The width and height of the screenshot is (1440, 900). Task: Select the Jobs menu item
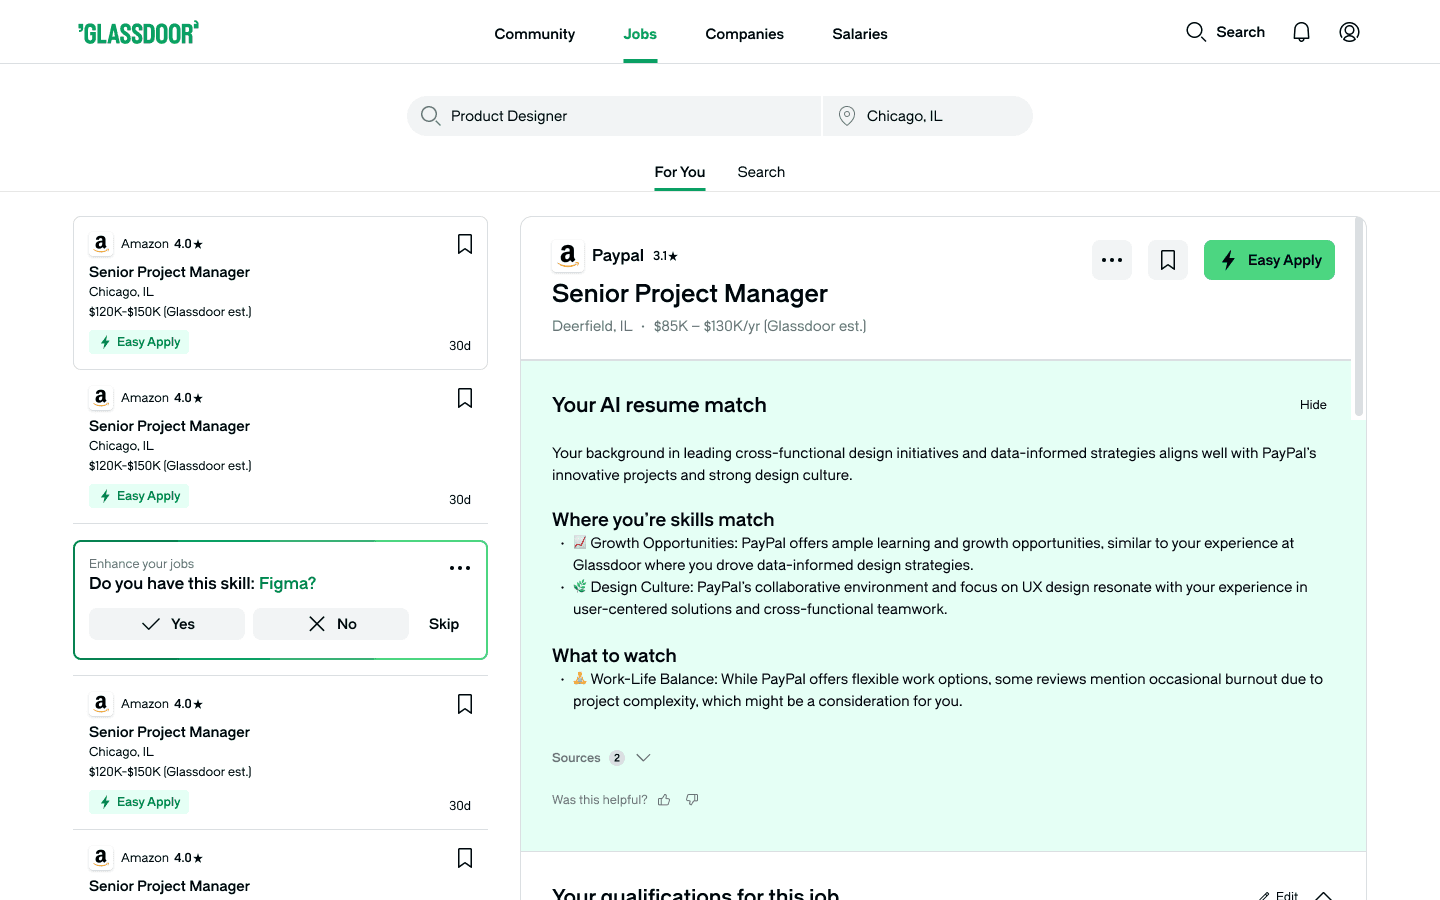pos(640,34)
